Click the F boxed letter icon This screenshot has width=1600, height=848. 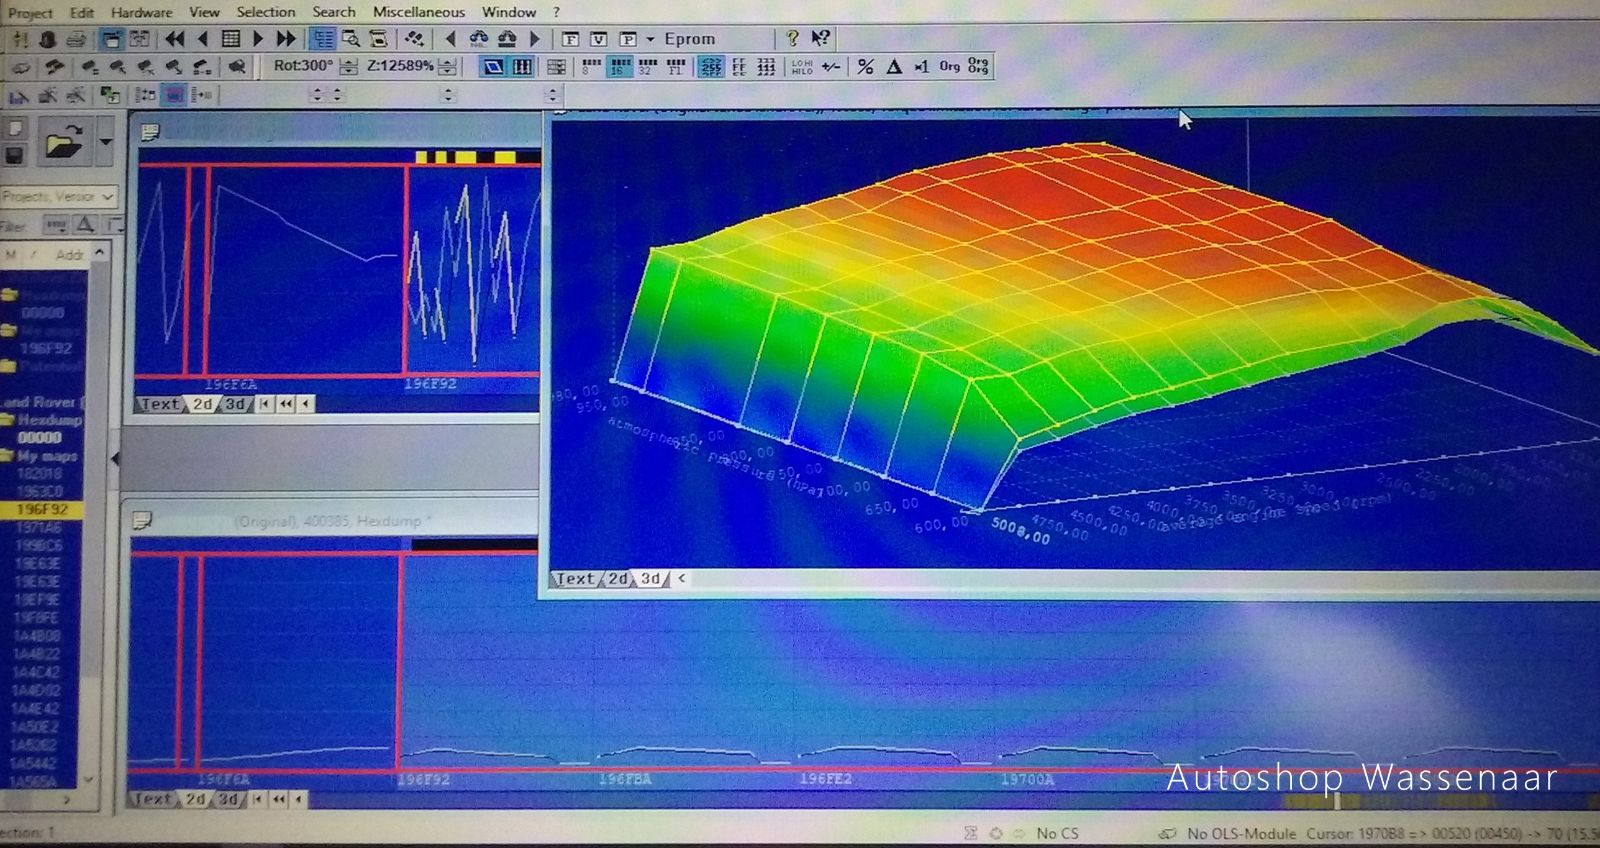[x=571, y=39]
